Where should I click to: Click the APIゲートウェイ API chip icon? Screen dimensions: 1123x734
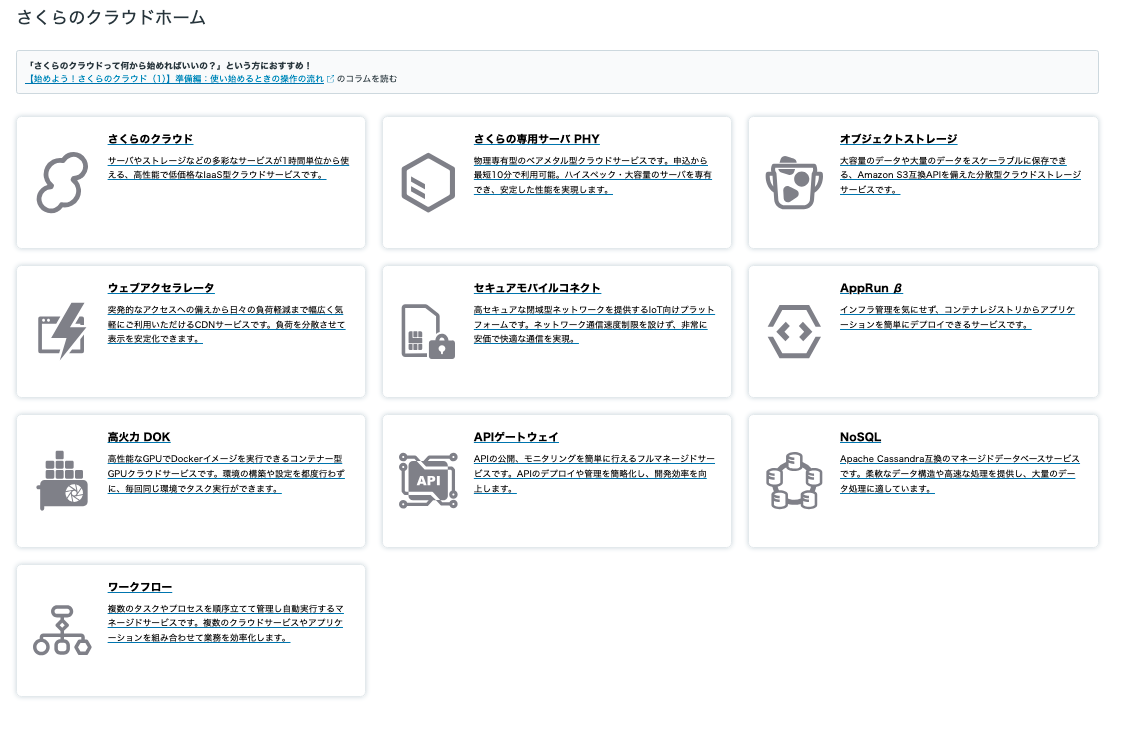[428, 481]
